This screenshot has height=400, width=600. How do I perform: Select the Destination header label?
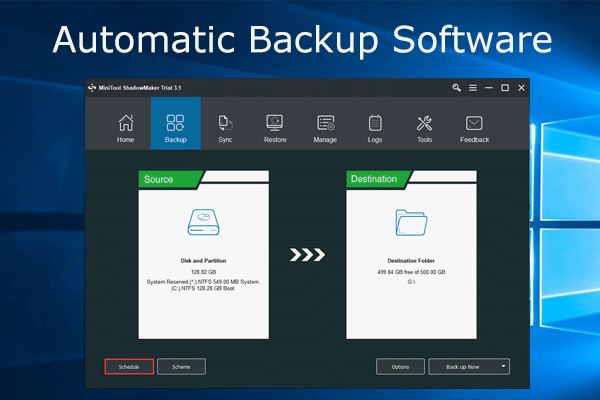[x=374, y=179]
